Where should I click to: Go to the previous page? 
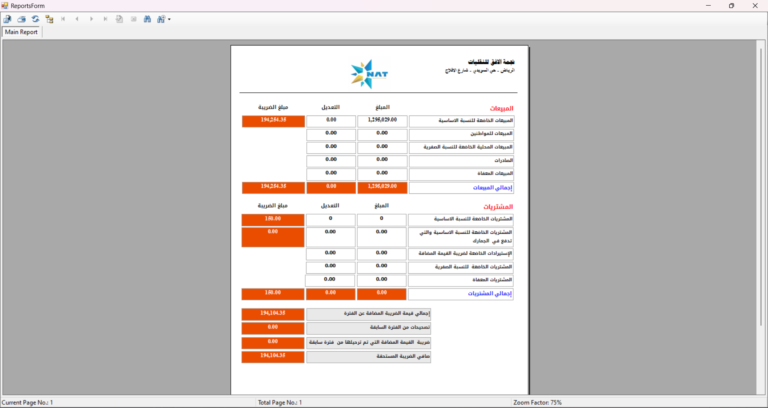point(78,19)
